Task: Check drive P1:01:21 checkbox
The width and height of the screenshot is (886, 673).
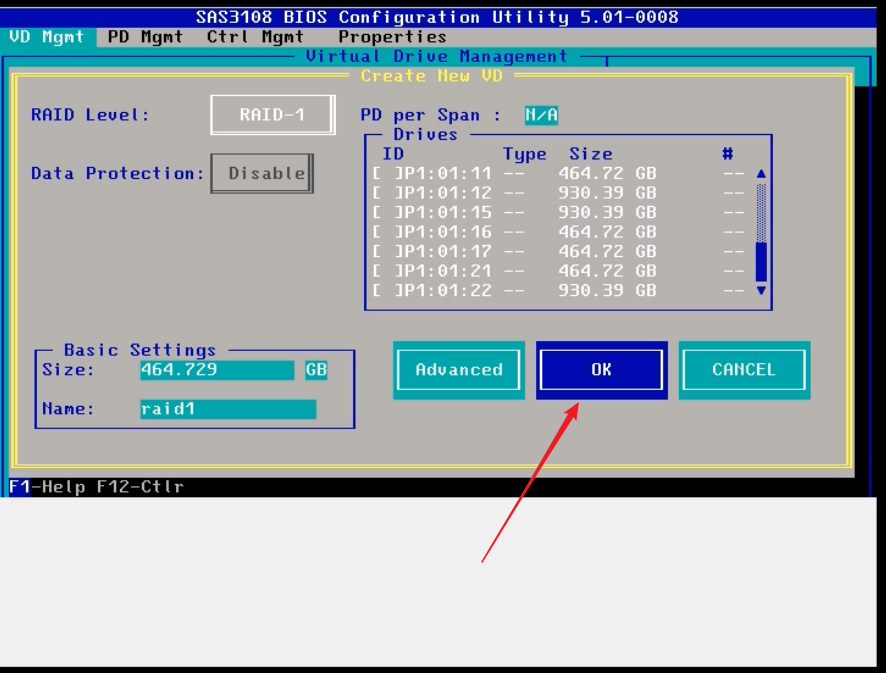Action: coord(386,271)
